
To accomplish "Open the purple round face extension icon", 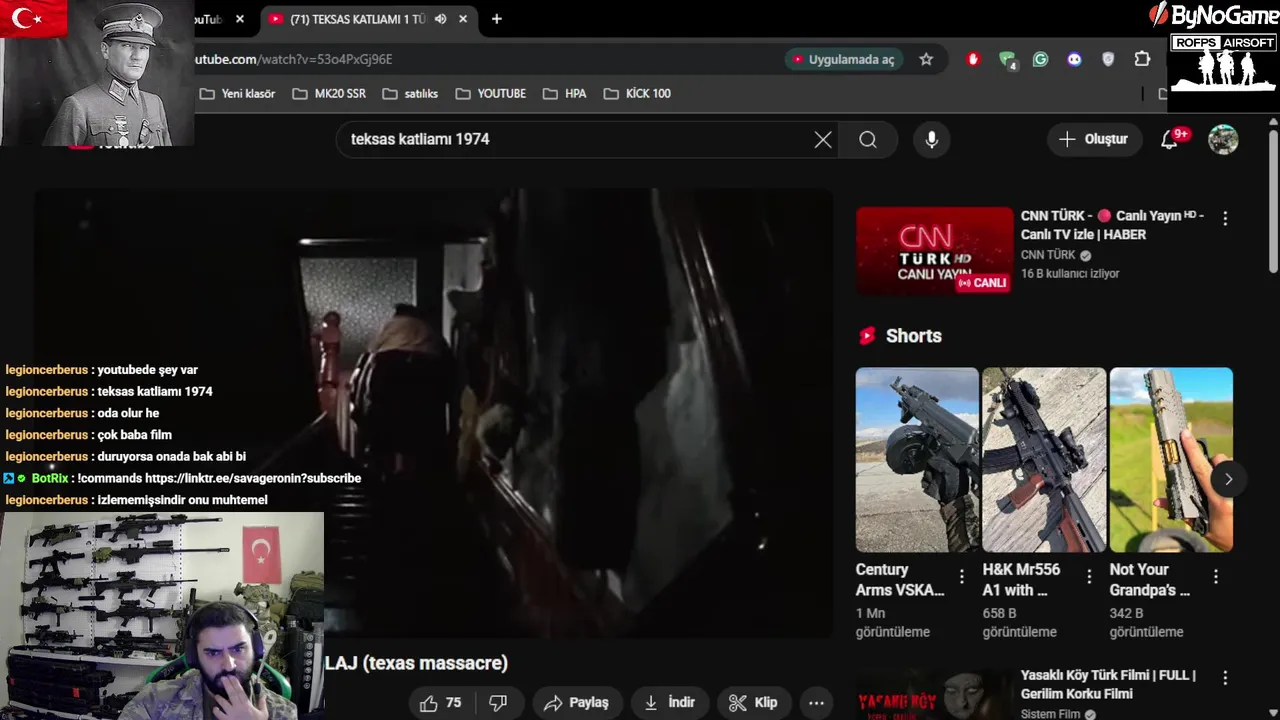I will pos(1074,59).
